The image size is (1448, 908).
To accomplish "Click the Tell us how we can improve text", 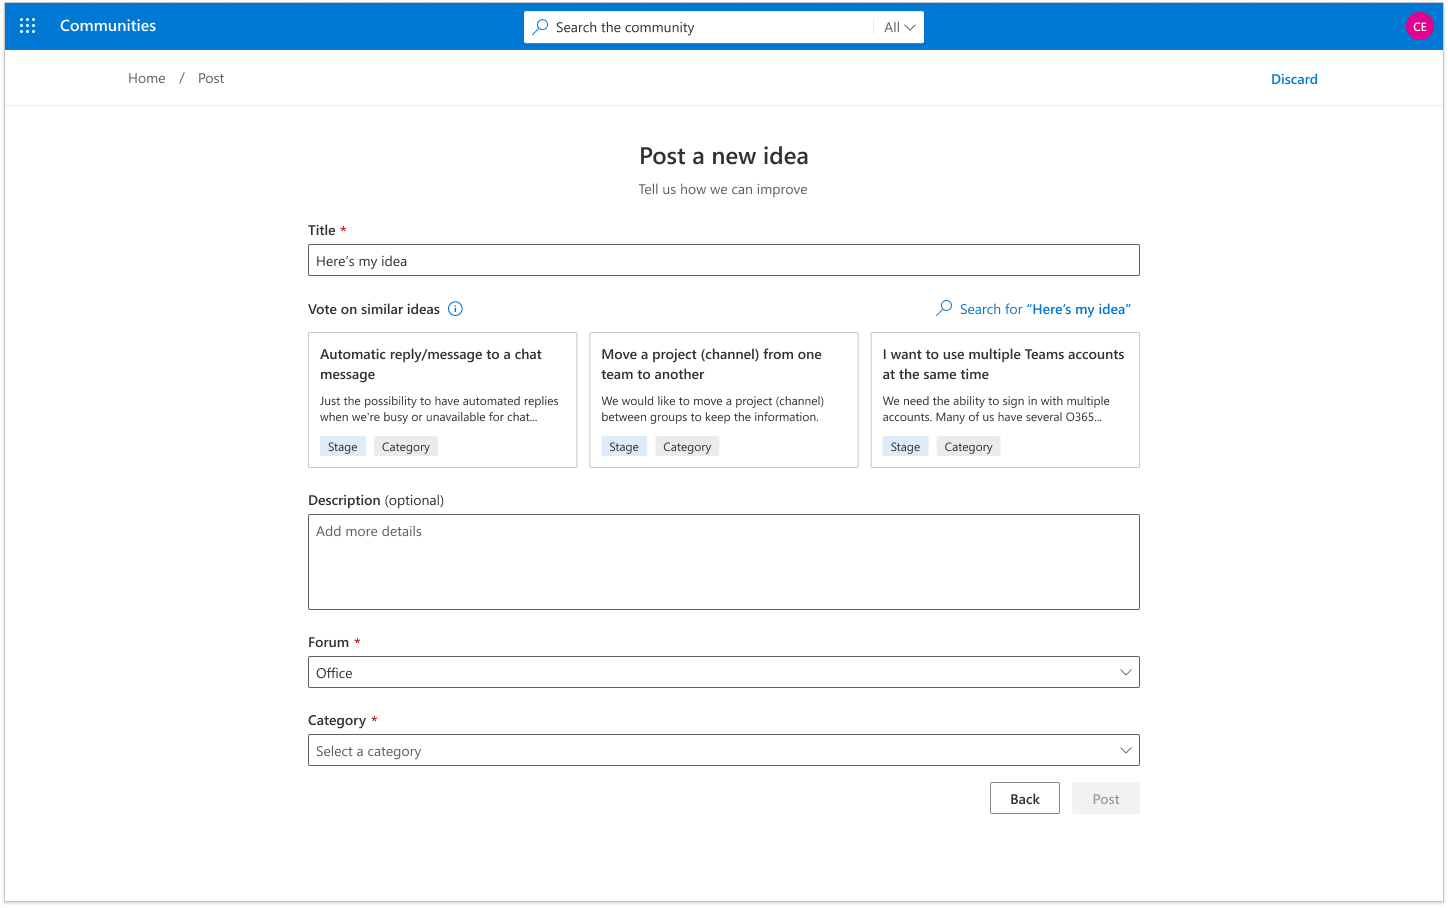I will [723, 189].
